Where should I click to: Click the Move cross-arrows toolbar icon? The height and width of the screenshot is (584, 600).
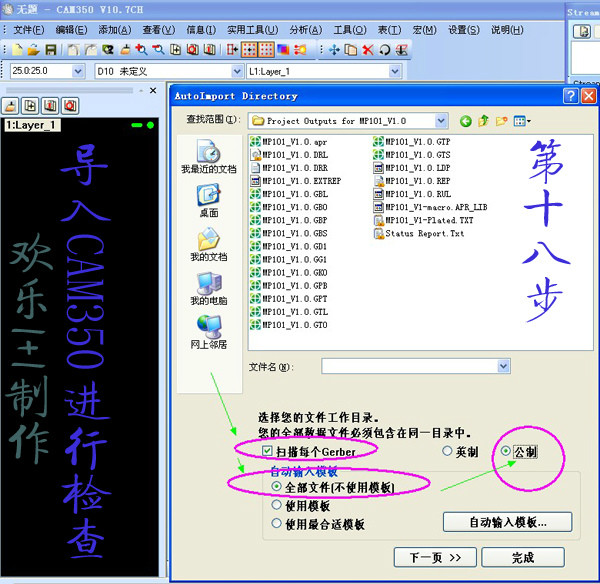tap(334, 50)
